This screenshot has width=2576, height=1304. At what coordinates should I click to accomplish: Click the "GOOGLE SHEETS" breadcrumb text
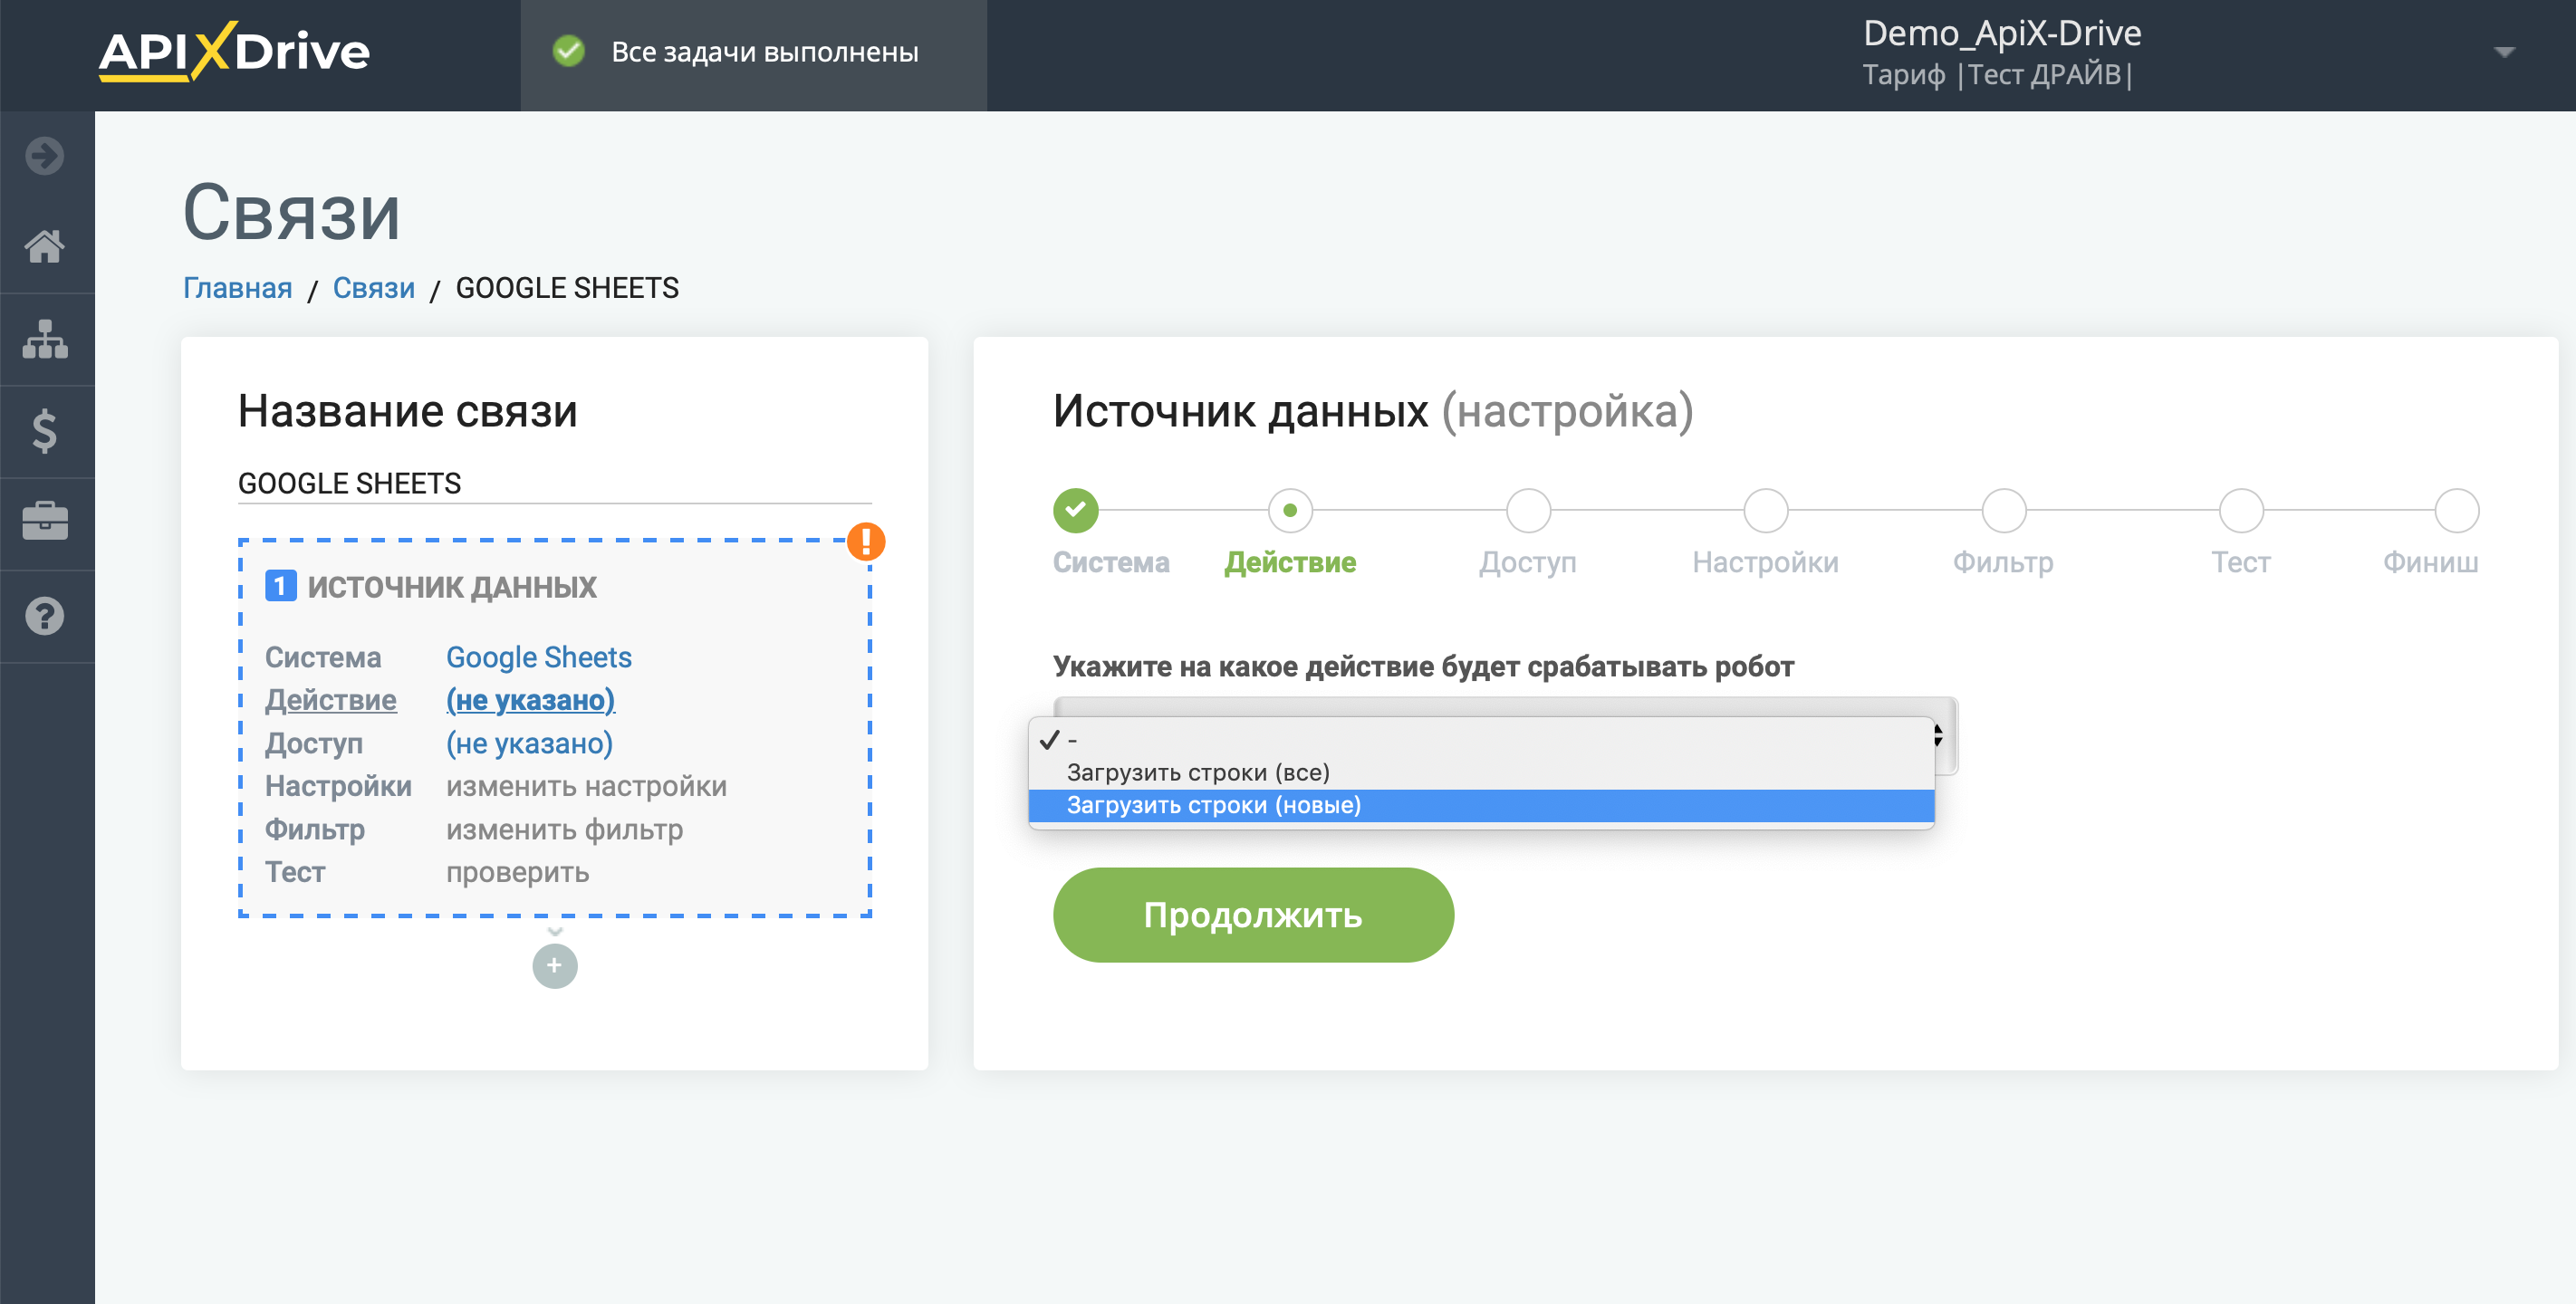567,288
